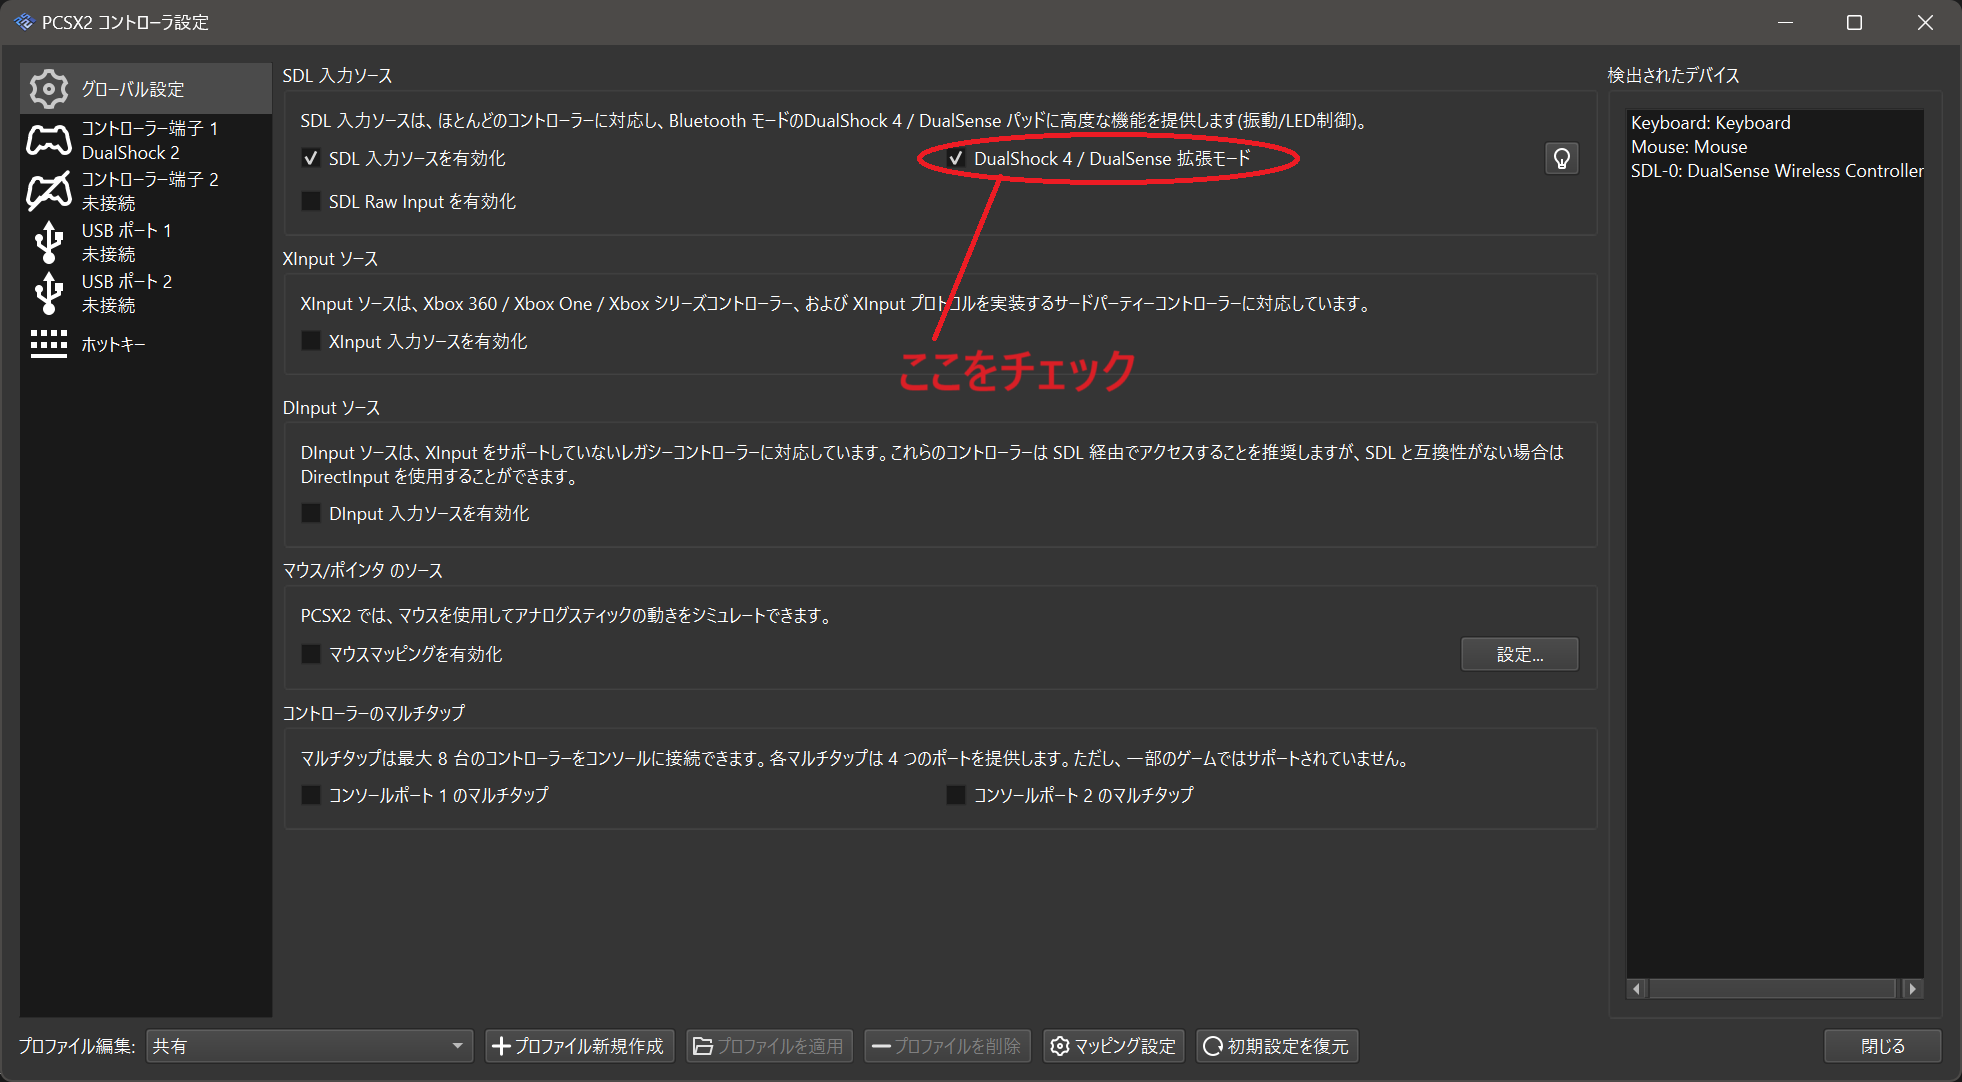Enable DInput 入力ソースを有効化
Screen dimensions: 1962x1082
(311, 514)
